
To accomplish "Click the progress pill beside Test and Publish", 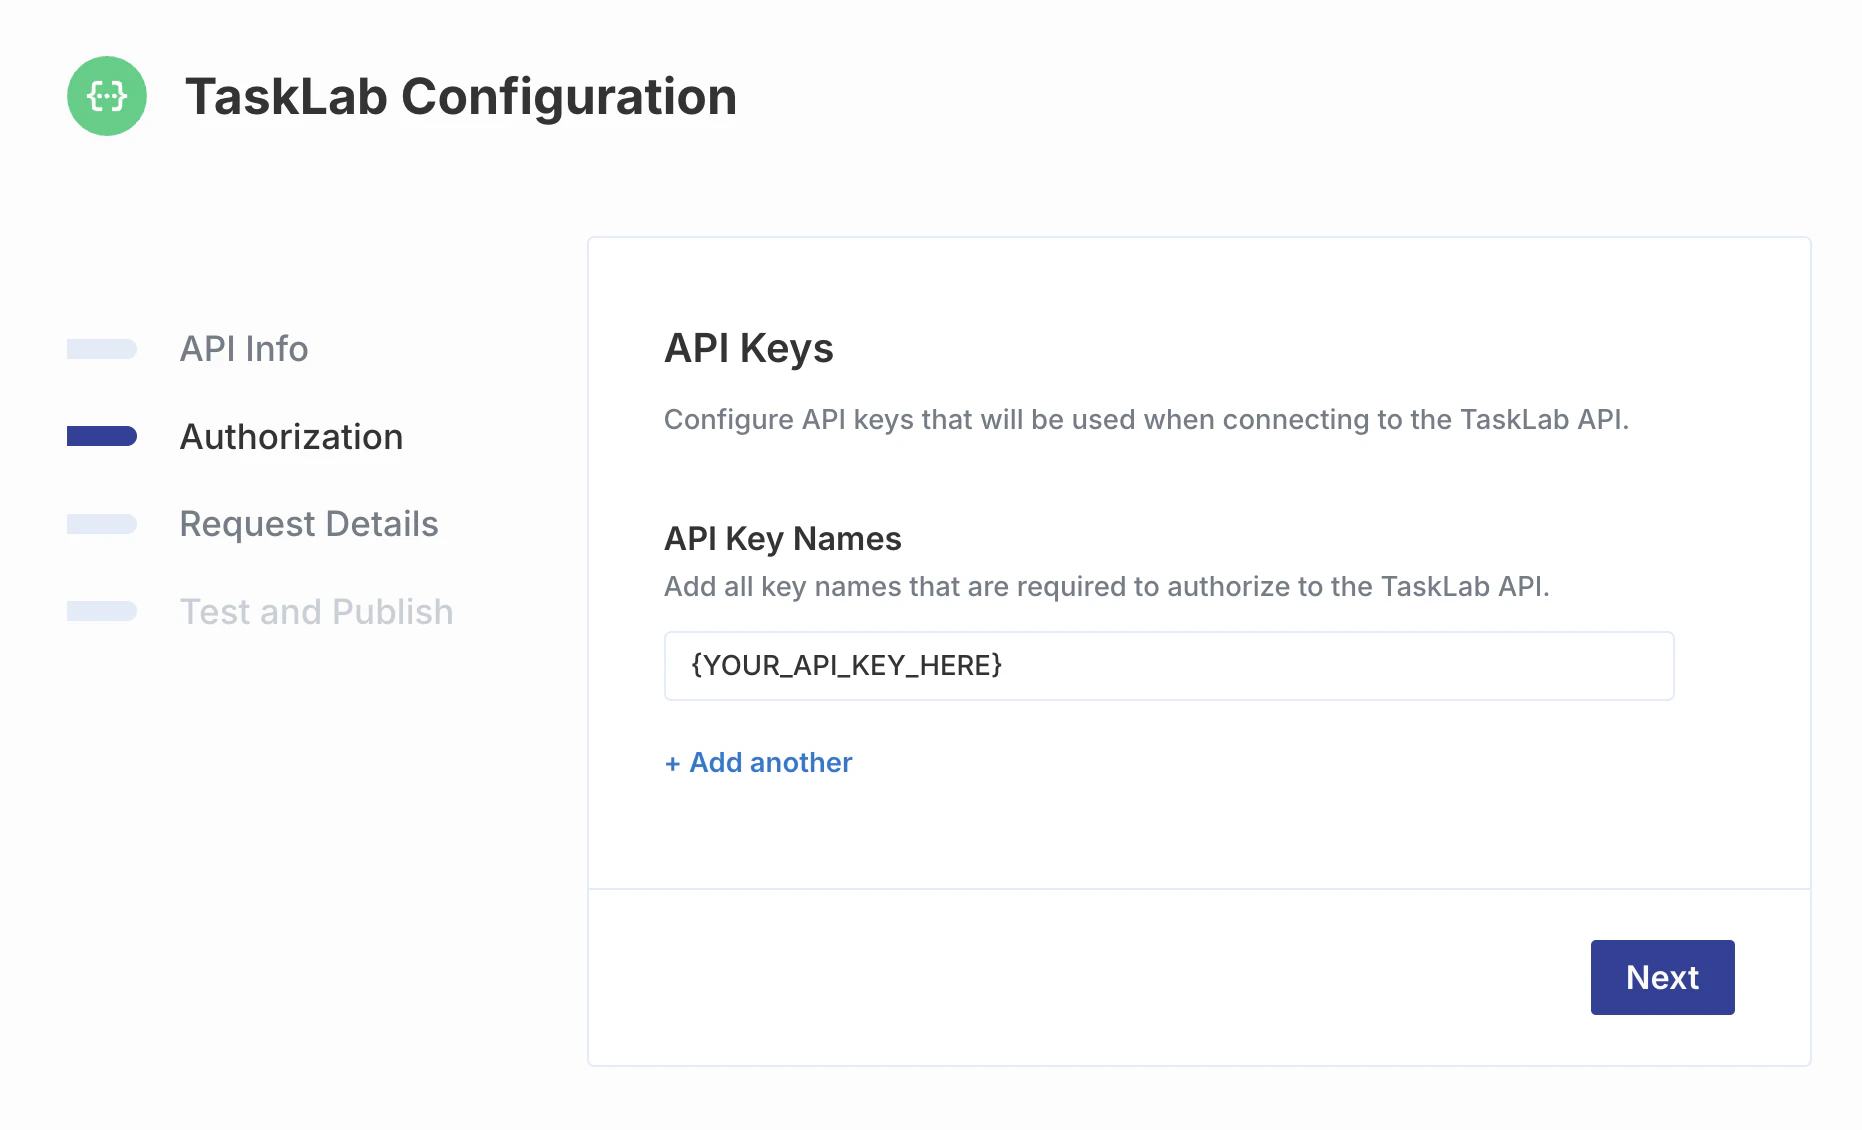I will click(101, 611).
